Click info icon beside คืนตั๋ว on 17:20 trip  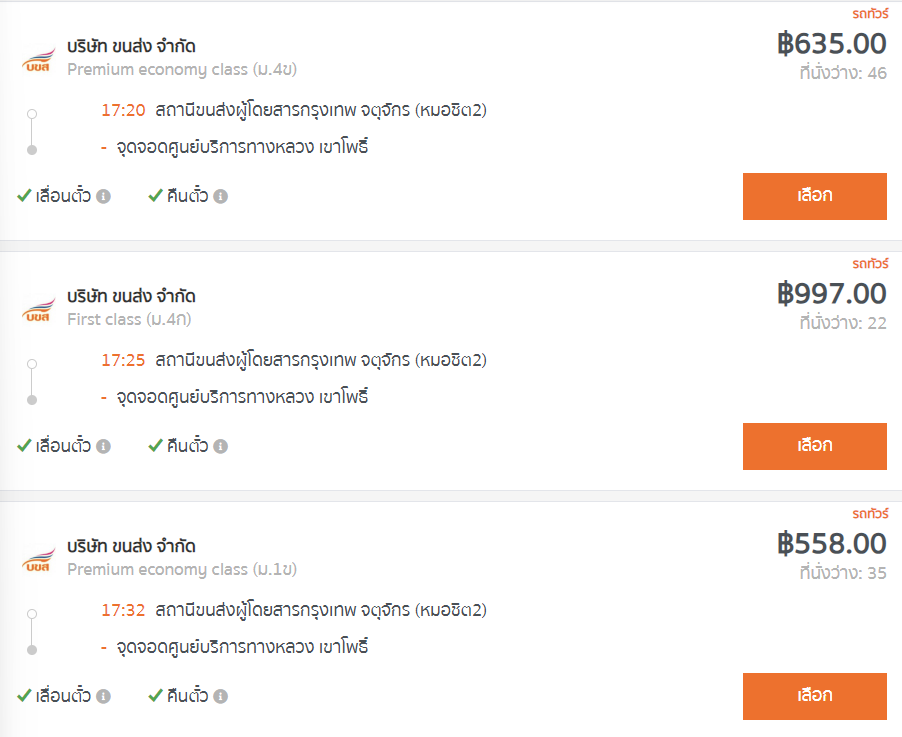(x=220, y=197)
